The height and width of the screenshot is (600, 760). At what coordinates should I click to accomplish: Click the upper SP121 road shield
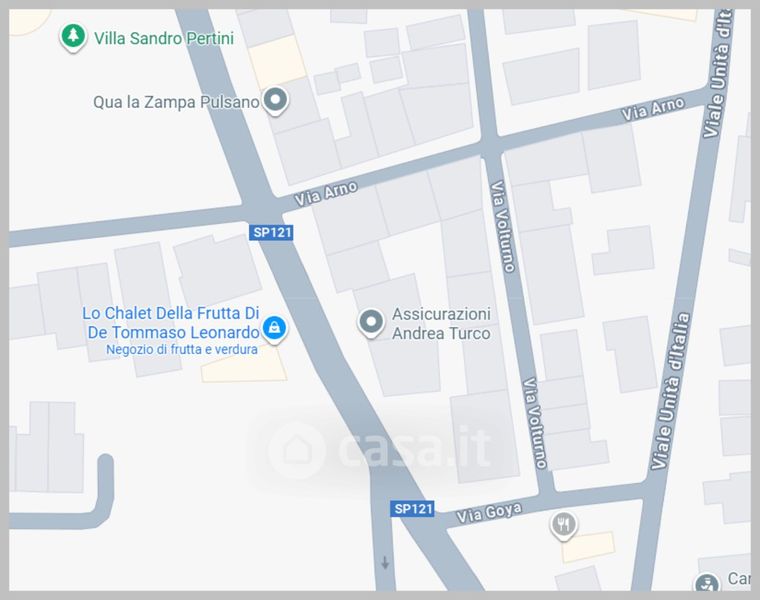(271, 232)
